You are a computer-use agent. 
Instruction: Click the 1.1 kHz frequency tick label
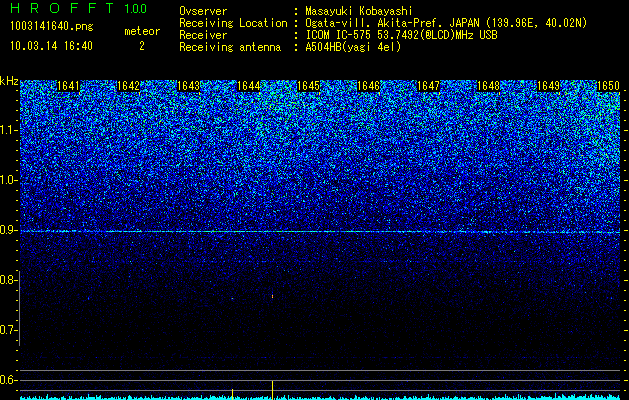click(8, 130)
